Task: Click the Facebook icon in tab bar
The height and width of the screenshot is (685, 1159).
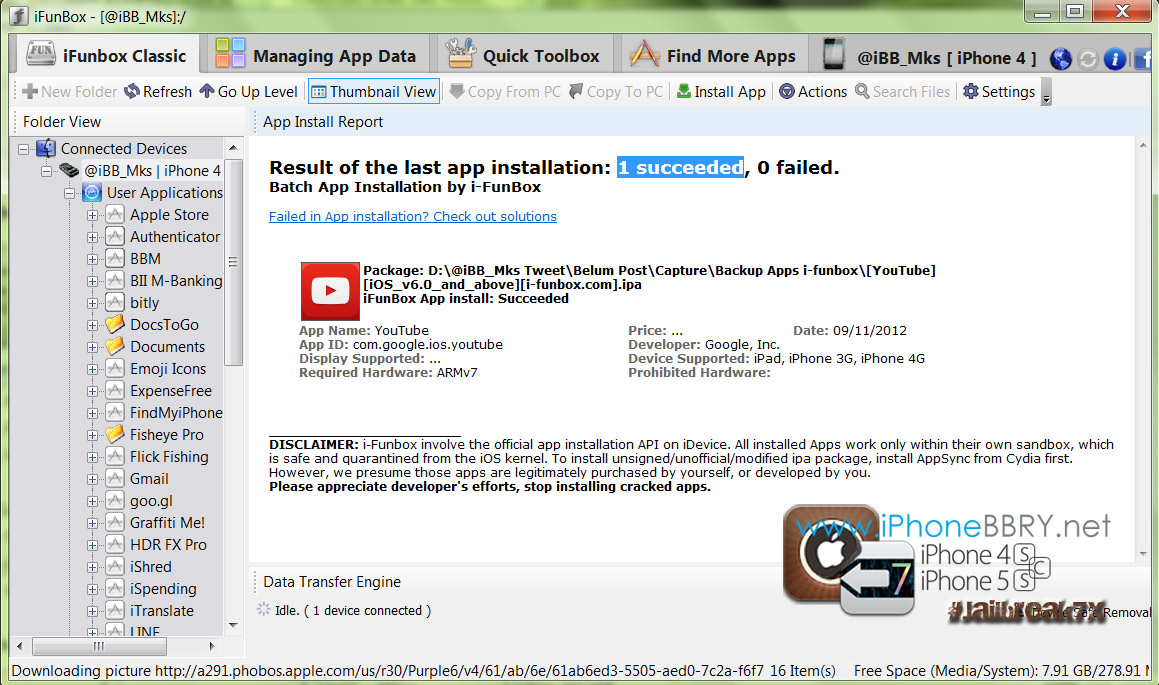Action: coord(1143,58)
